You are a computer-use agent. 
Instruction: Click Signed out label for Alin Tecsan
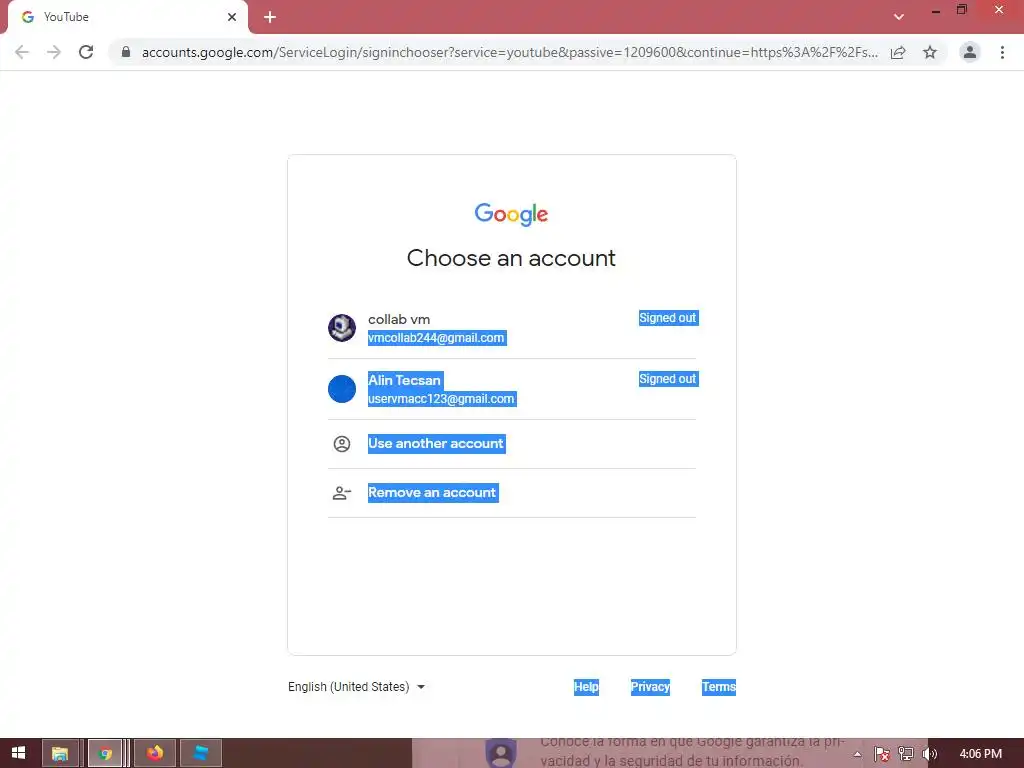coord(668,379)
